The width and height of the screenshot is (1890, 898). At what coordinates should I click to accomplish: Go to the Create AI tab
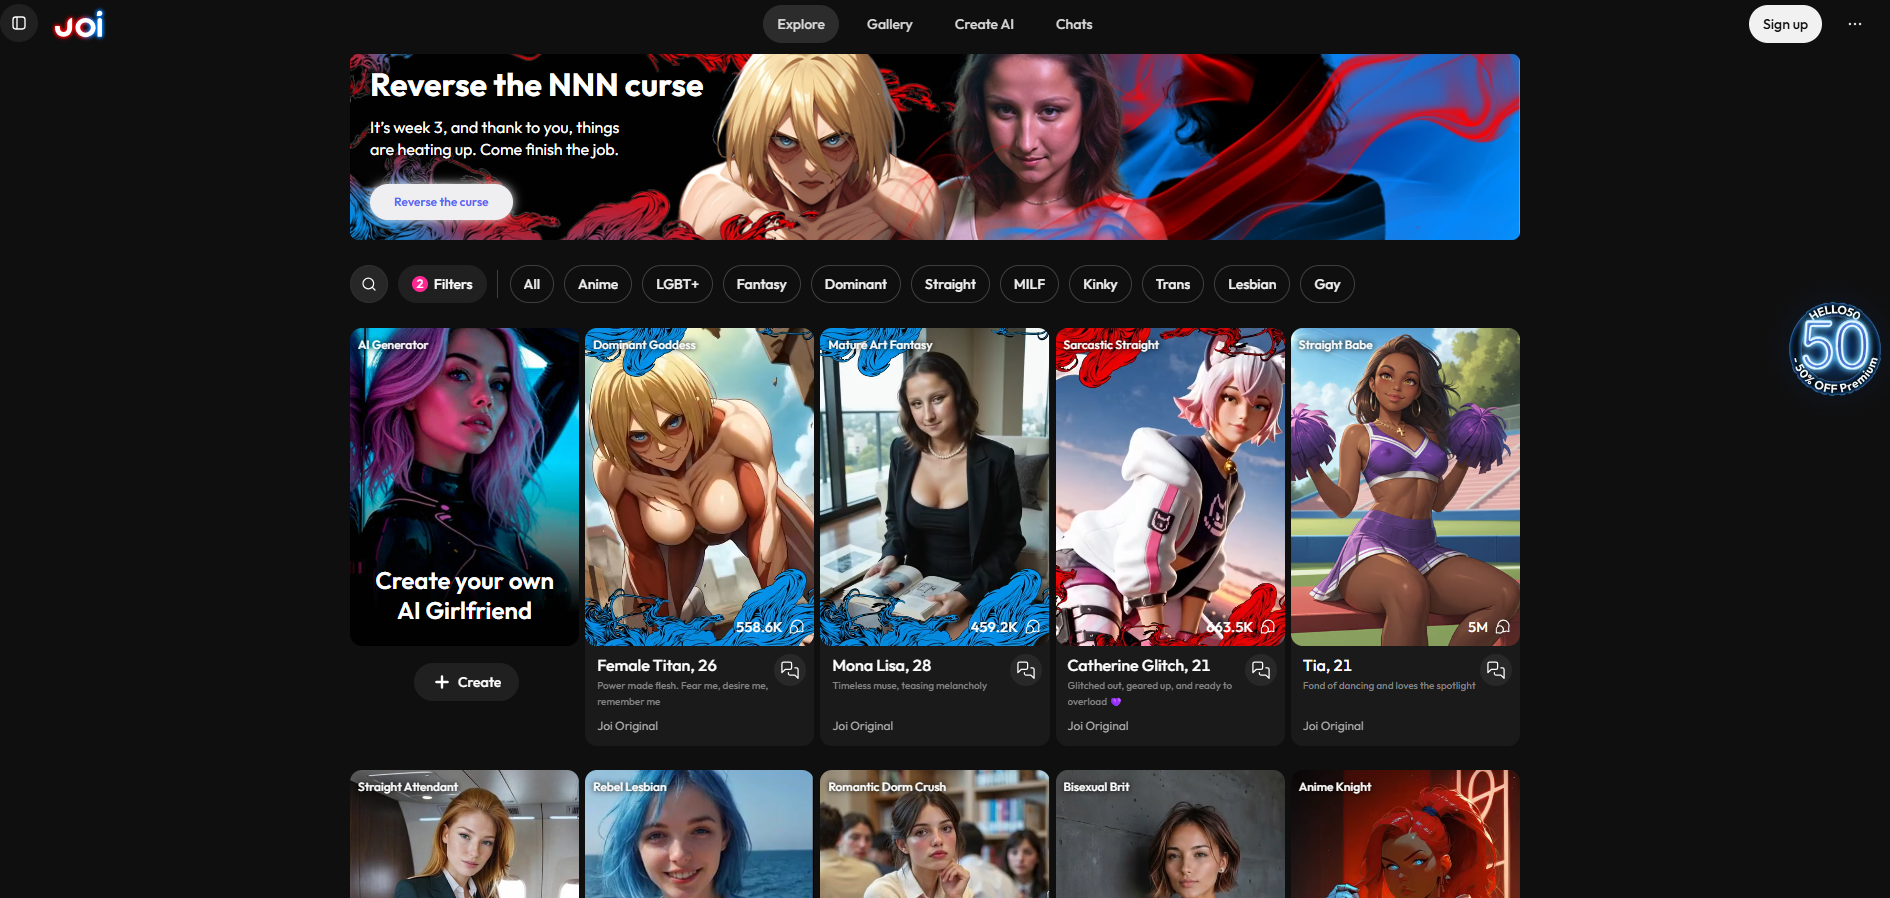tap(984, 24)
